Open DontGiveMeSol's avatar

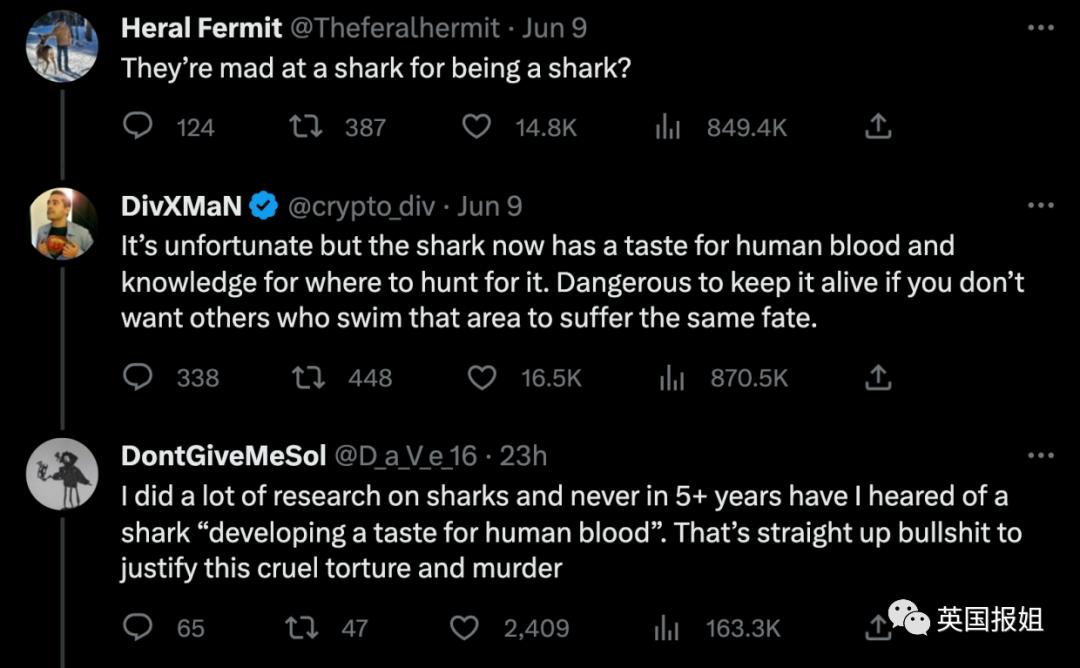click(x=62, y=474)
